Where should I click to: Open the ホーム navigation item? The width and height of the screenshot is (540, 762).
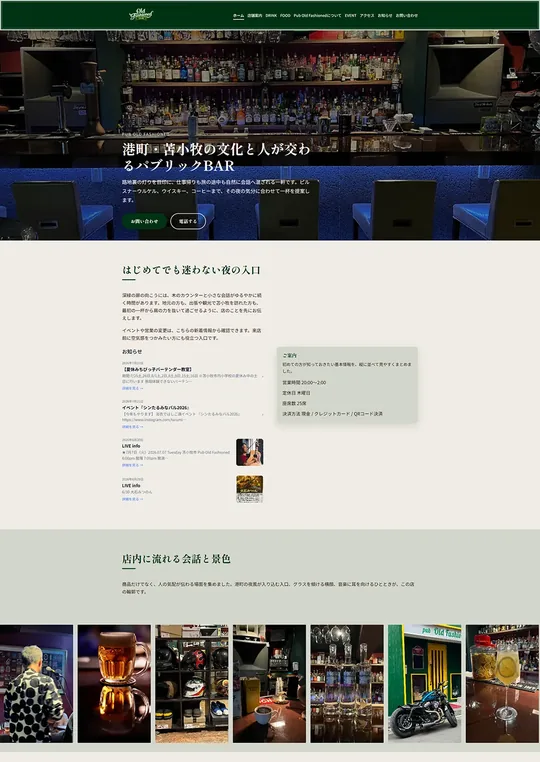[x=238, y=16]
